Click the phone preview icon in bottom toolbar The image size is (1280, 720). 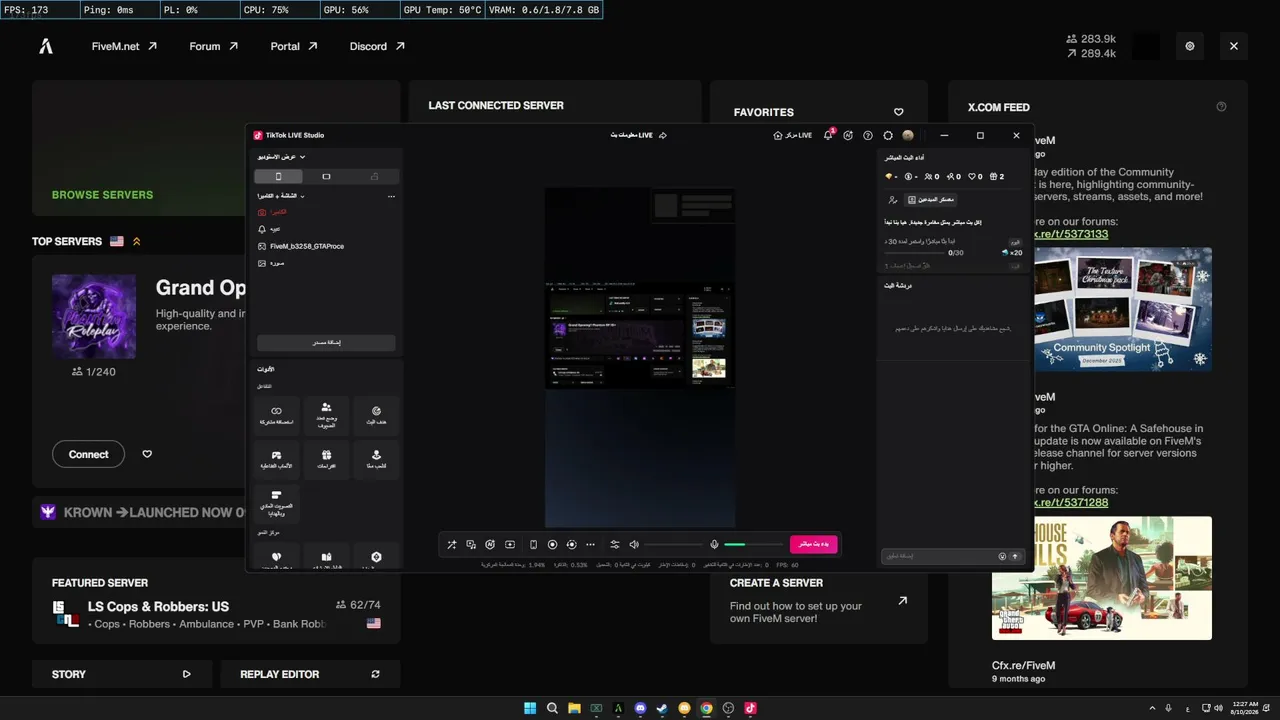(x=533, y=545)
